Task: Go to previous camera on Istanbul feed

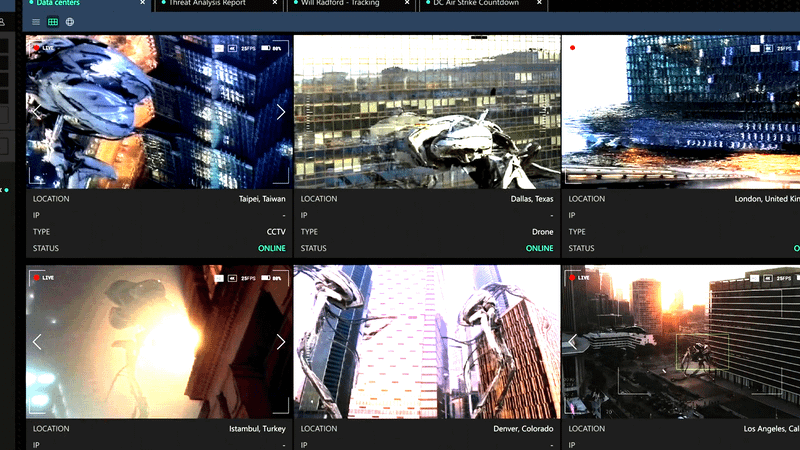Action: click(x=37, y=342)
